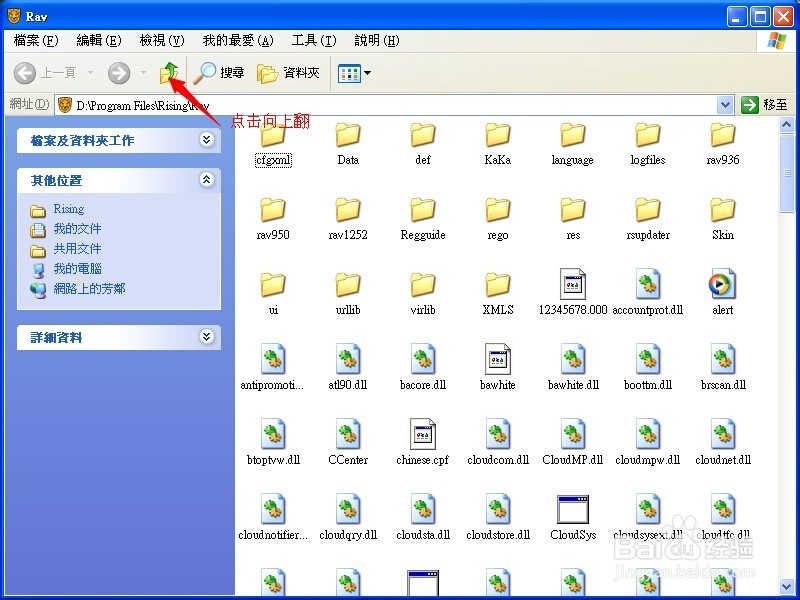Select the urllib folder icon
The image size is (800, 600).
348,285
